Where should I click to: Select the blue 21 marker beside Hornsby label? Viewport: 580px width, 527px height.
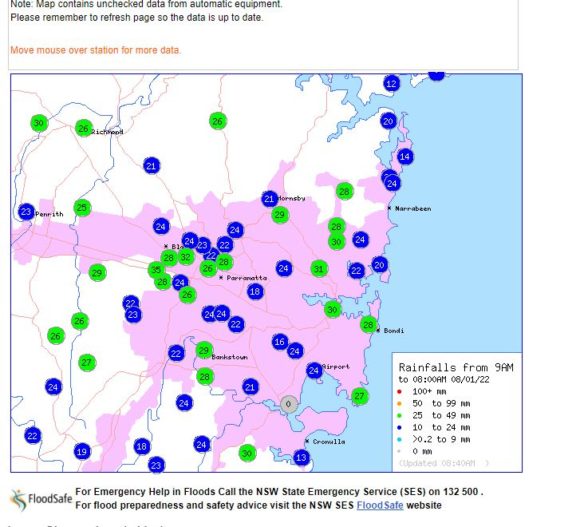(270, 199)
